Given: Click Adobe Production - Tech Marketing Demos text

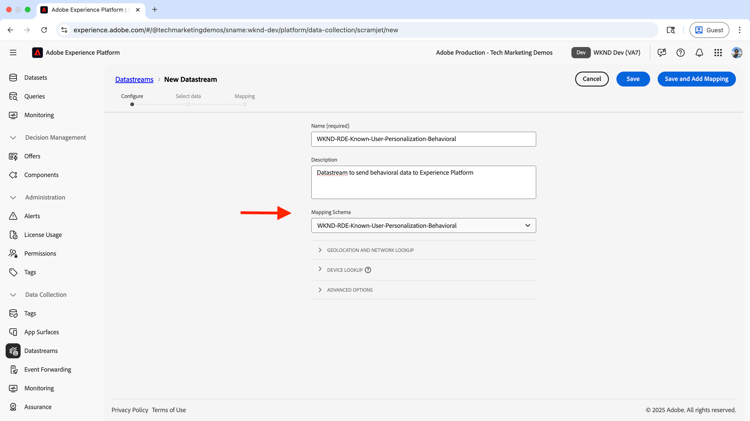Looking at the screenshot, I should [494, 53].
